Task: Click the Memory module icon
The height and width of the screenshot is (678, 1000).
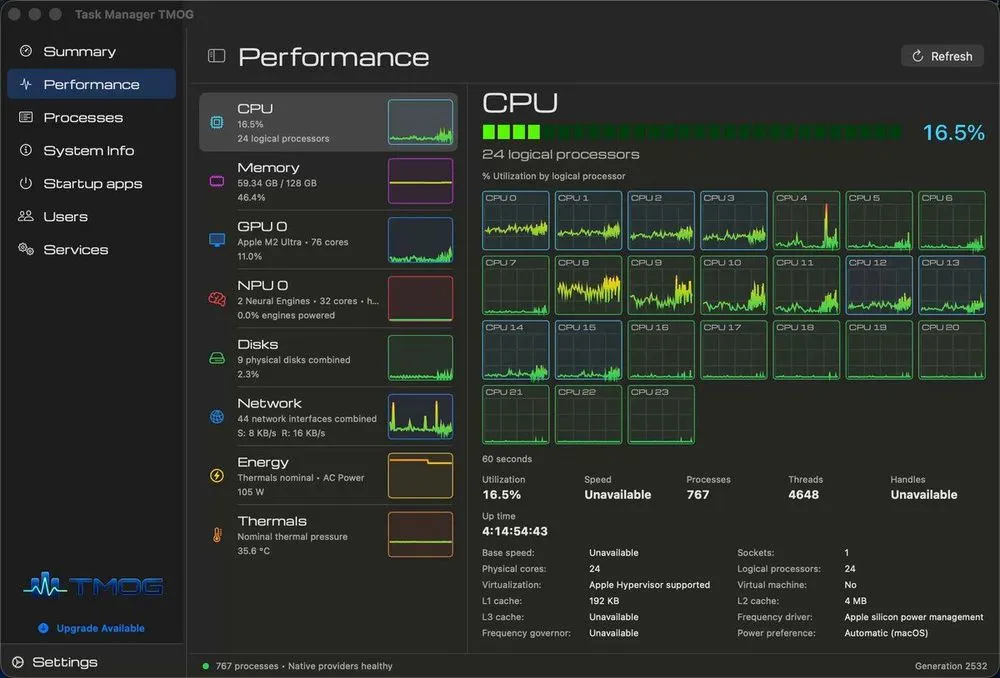Action: click(217, 181)
